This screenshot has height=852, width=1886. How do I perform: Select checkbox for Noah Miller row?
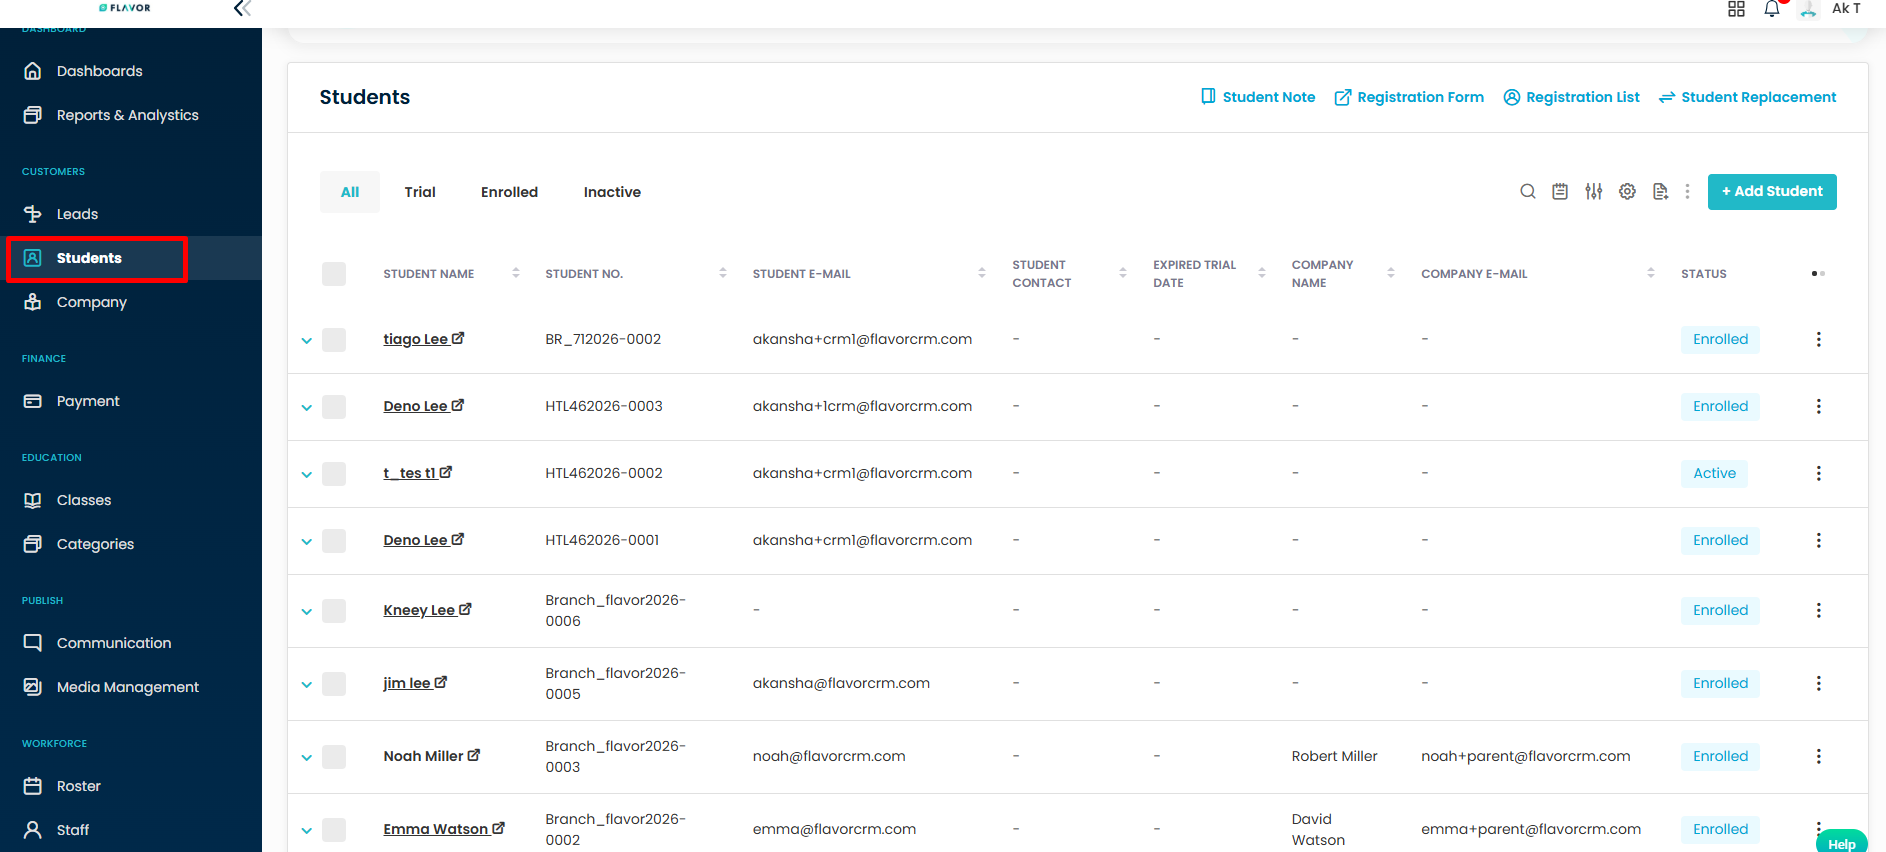click(x=334, y=757)
